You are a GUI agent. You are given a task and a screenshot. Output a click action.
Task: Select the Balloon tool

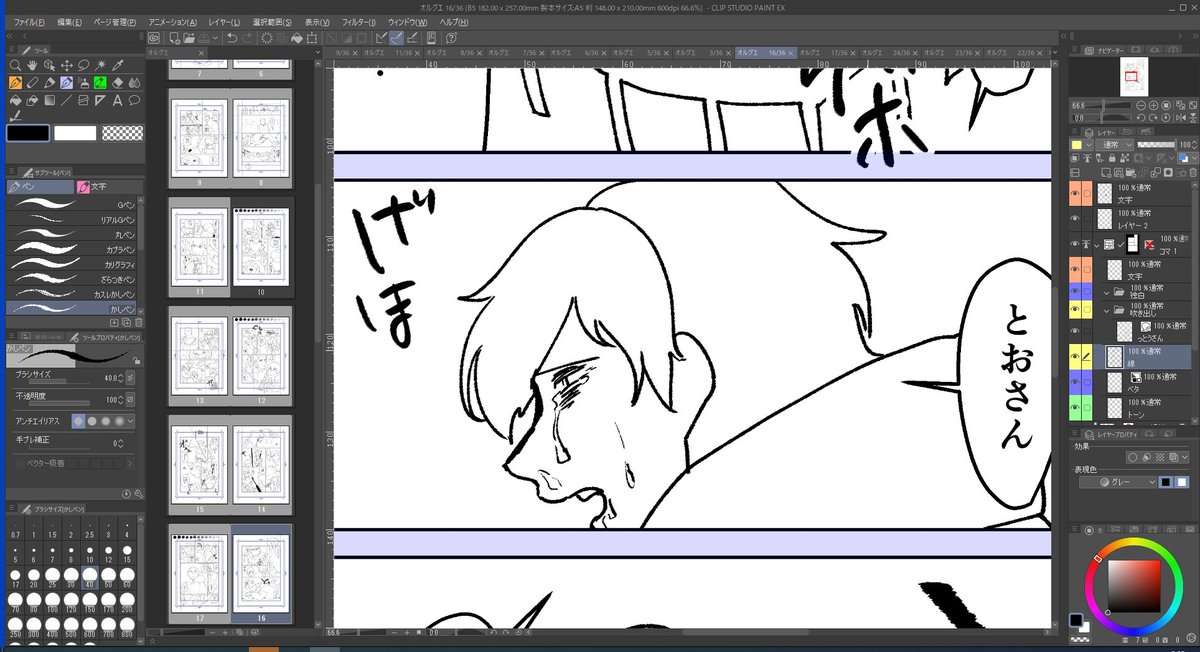(134, 100)
